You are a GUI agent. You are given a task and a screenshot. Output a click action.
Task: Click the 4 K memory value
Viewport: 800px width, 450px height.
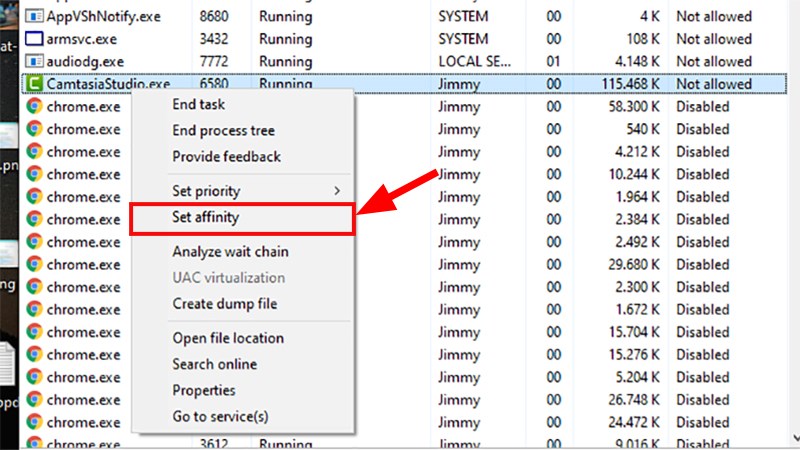pyautogui.click(x=650, y=16)
